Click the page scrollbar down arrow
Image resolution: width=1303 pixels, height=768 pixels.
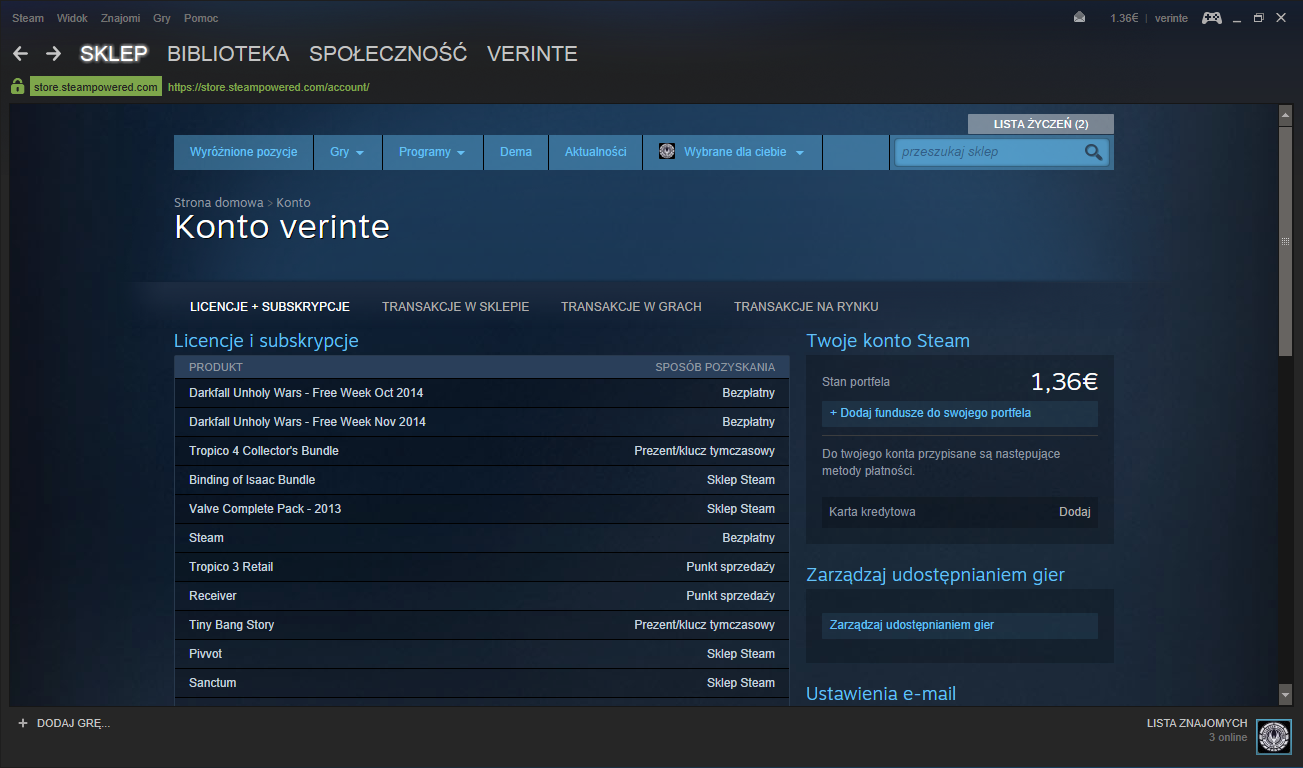click(x=1285, y=693)
